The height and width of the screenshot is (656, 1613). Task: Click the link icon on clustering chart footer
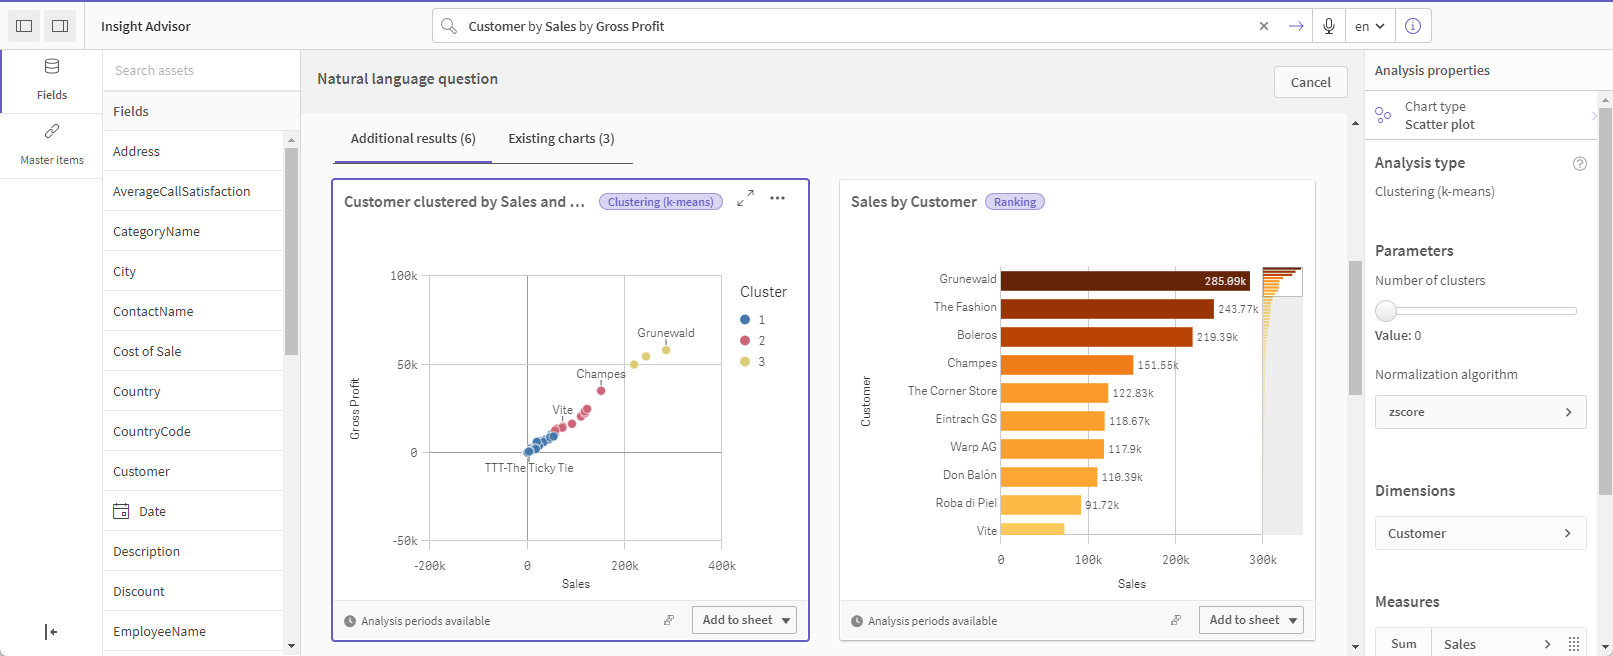669,620
